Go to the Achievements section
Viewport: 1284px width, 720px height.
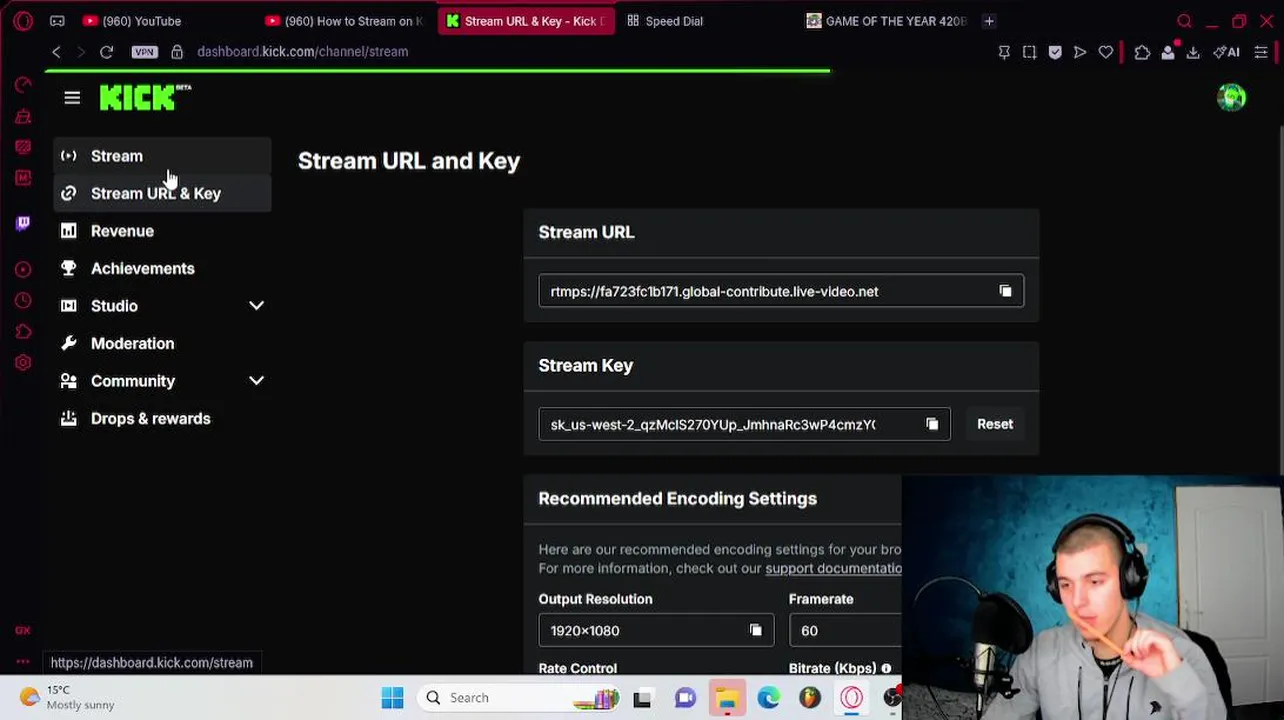tap(162, 268)
